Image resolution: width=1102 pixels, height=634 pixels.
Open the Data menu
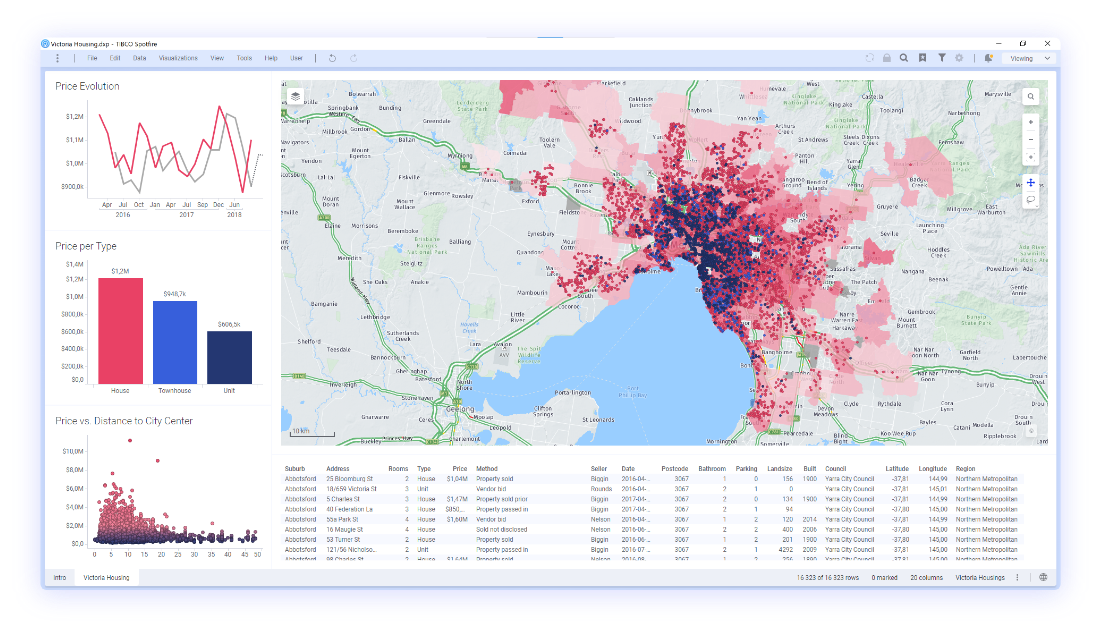click(139, 58)
